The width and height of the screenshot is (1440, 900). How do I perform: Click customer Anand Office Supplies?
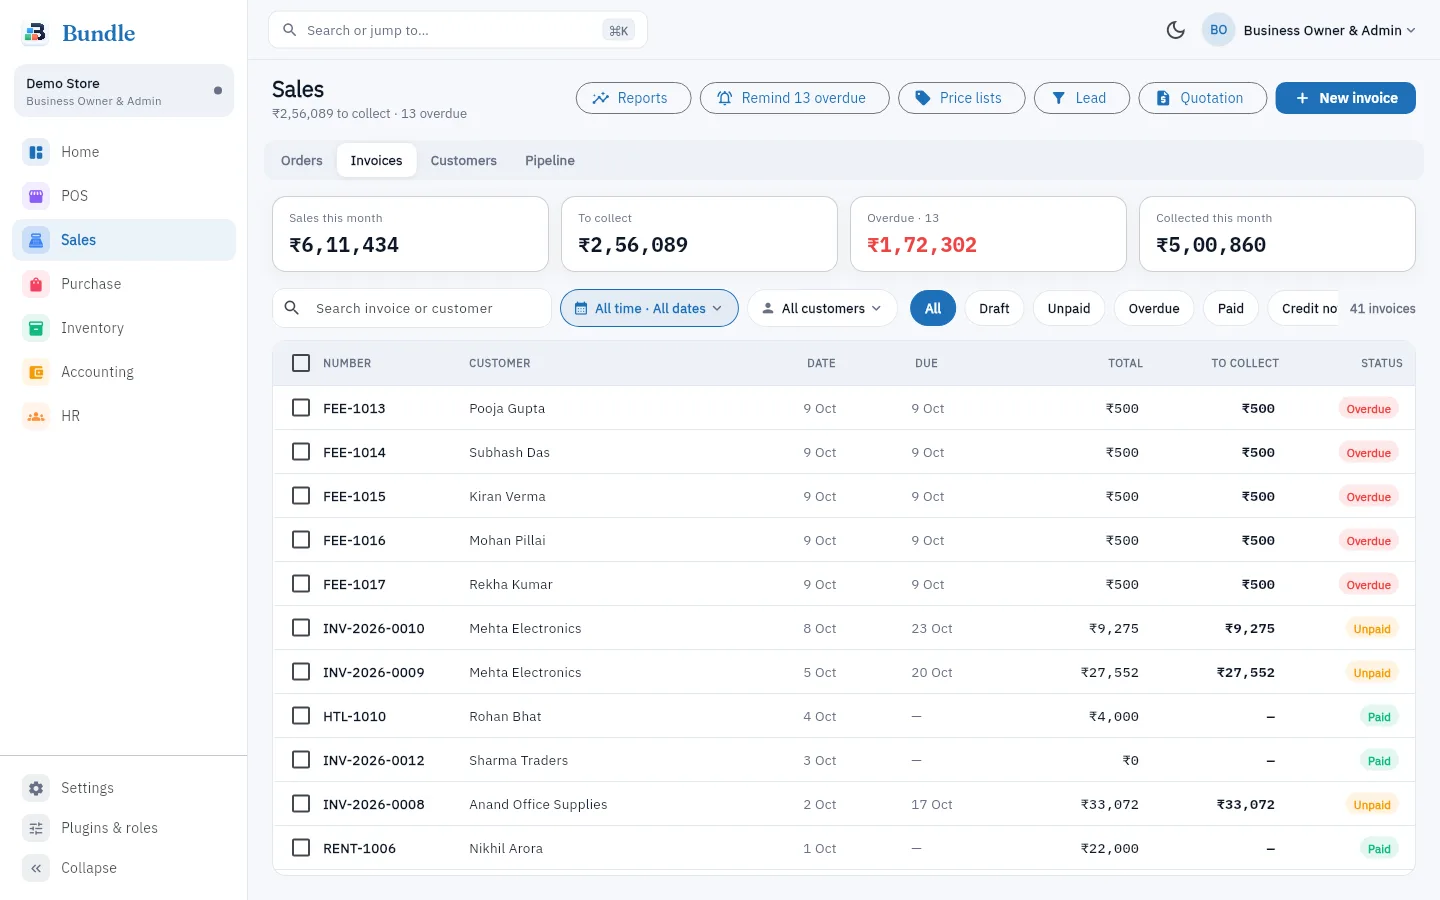(x=538, y=804)
